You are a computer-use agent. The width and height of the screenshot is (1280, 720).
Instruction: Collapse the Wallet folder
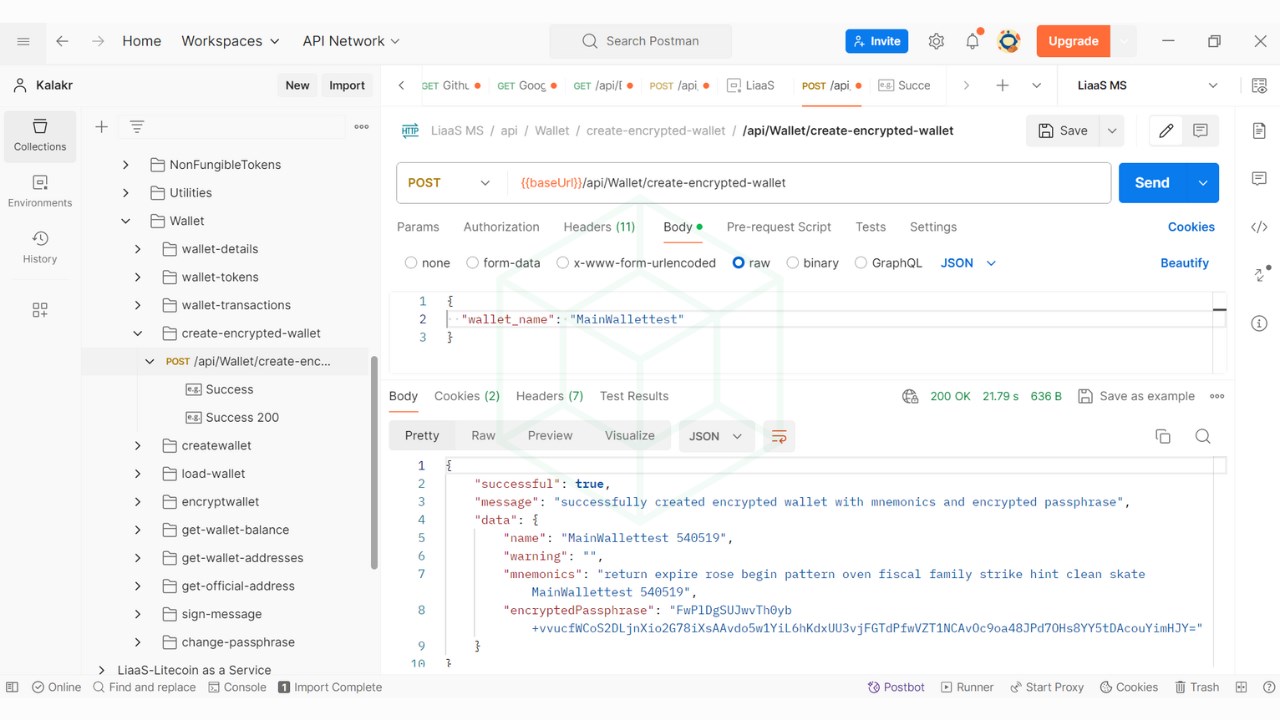coord(126,221)
